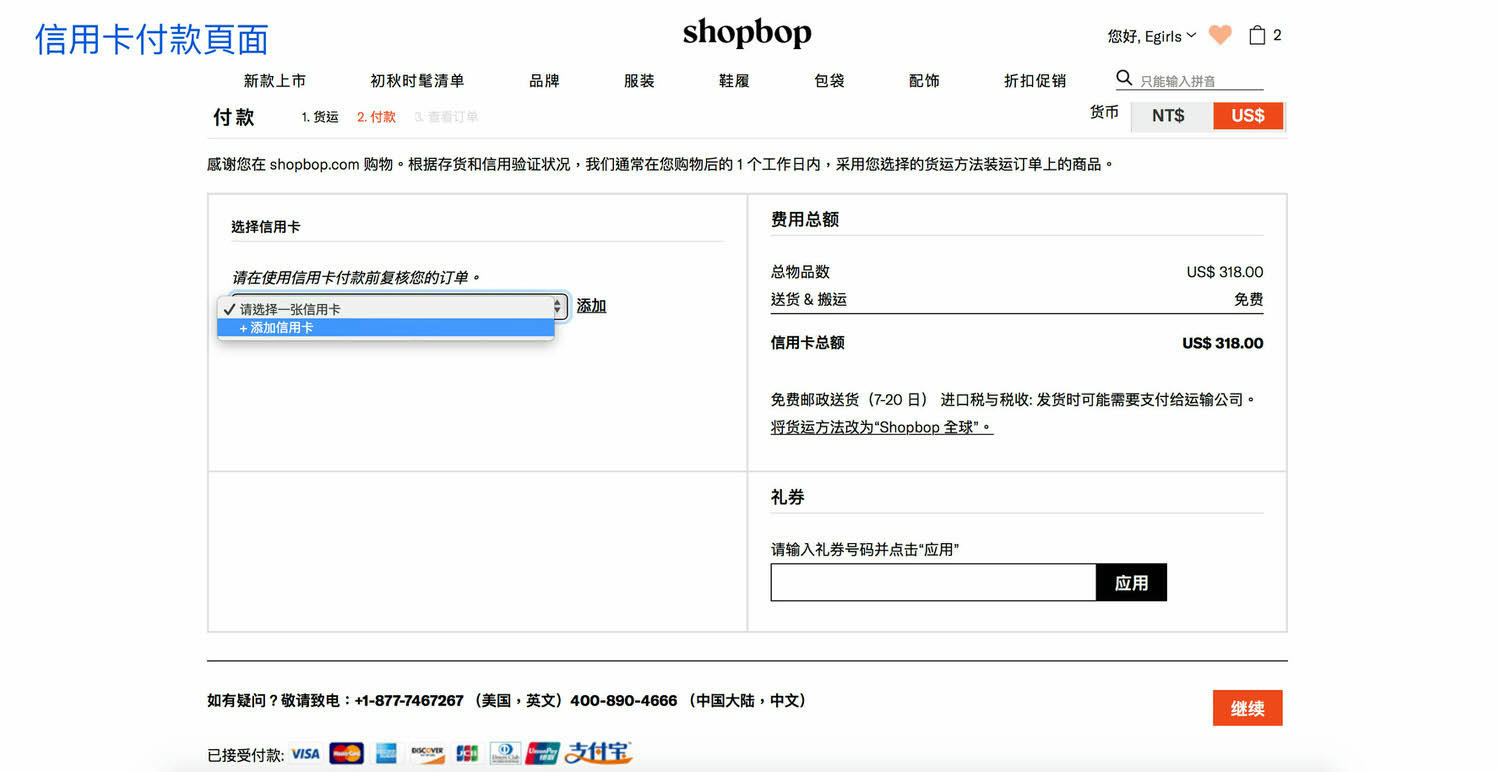Click the MasterCard payment icon
This screenshot has width=1500, height=772.
[346, 753]
